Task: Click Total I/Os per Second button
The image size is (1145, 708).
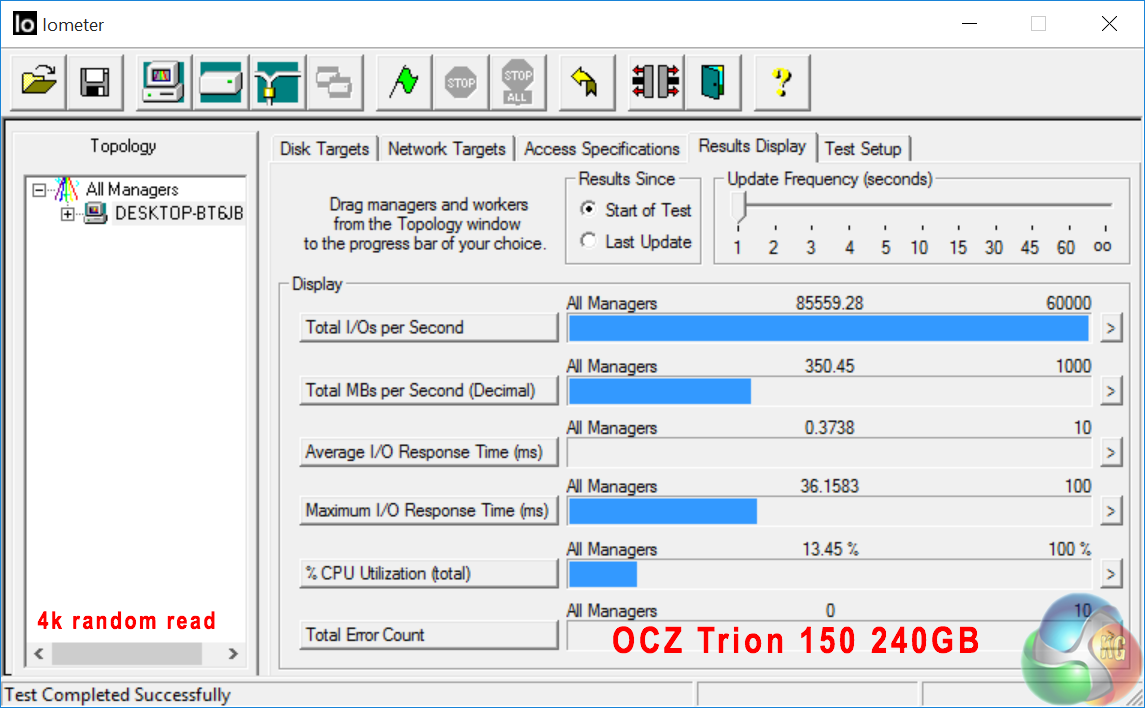Action: tap(429, 328)
